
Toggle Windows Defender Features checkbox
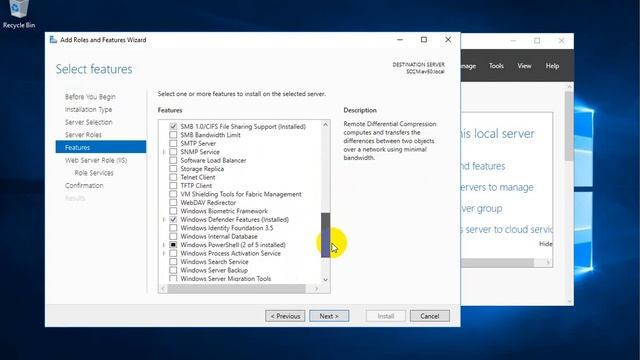pyautogui.click(x=173, y=220)
